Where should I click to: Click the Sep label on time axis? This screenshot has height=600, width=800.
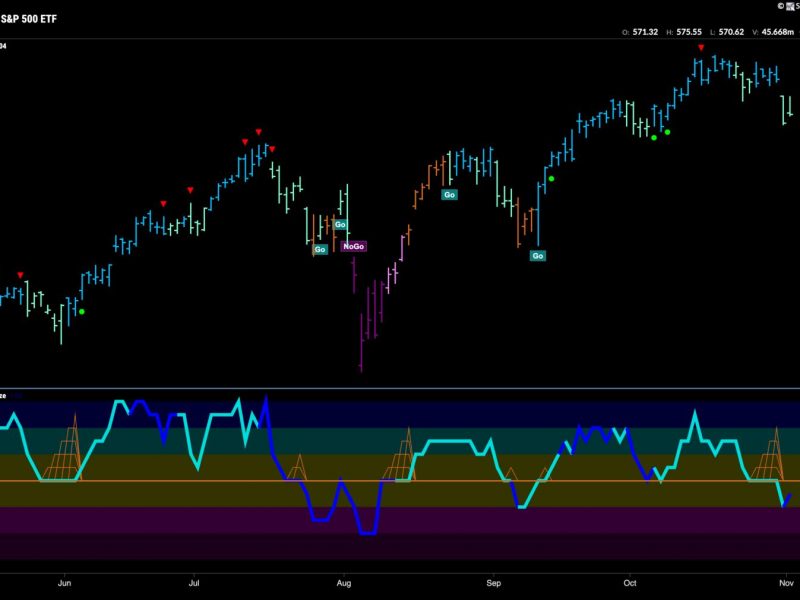493,583
